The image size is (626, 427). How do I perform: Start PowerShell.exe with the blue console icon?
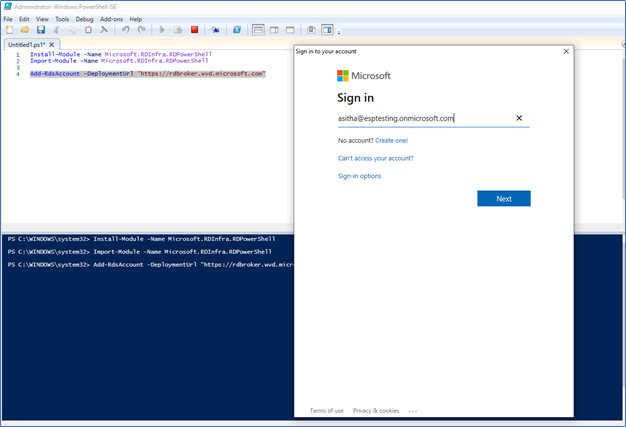[x=237, y=30]
